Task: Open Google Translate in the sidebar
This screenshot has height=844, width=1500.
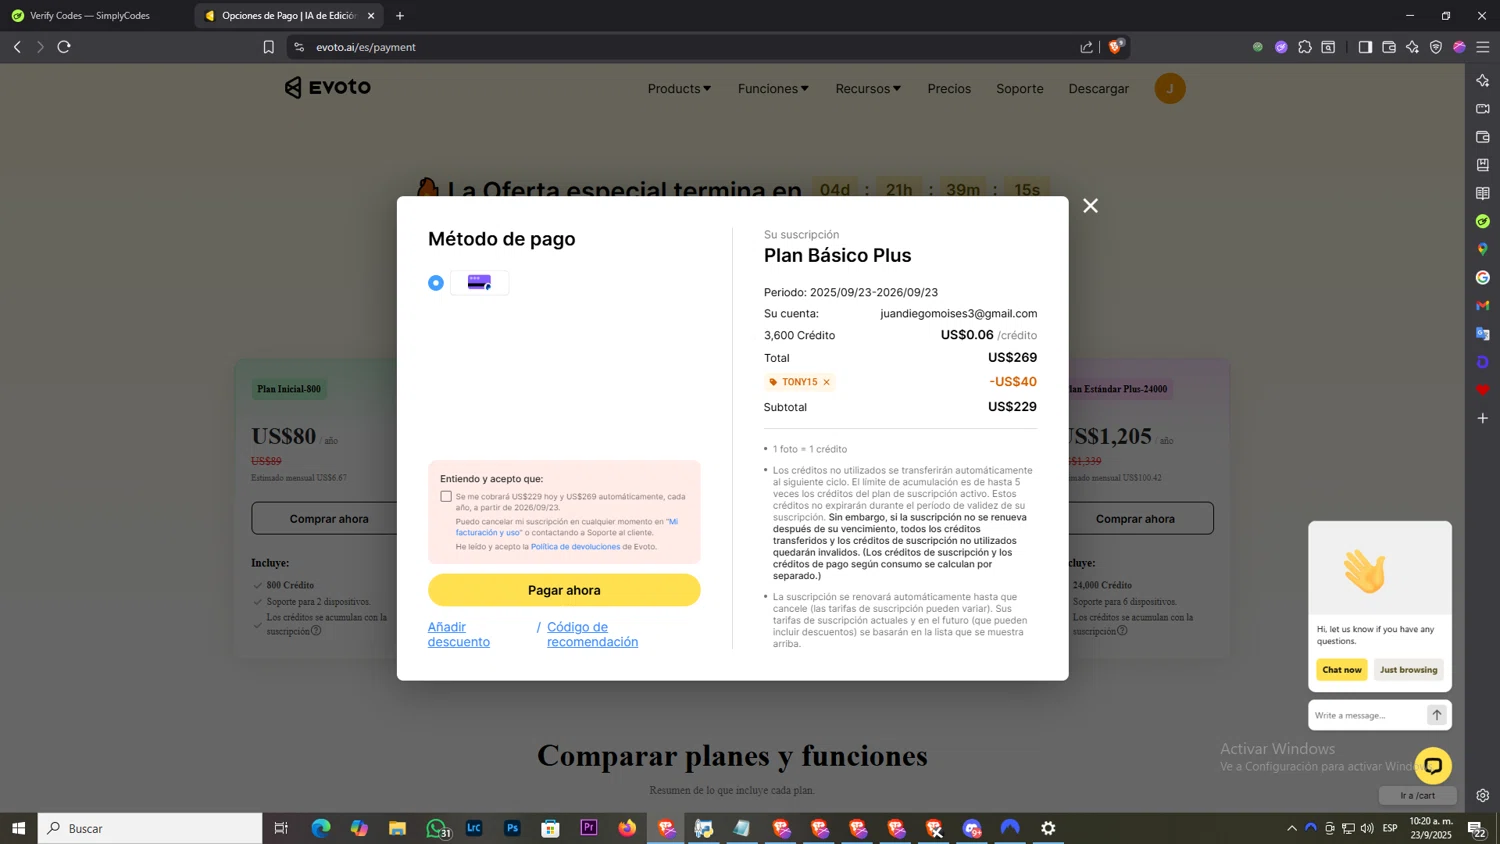Action: click(x=1483, y=334)
